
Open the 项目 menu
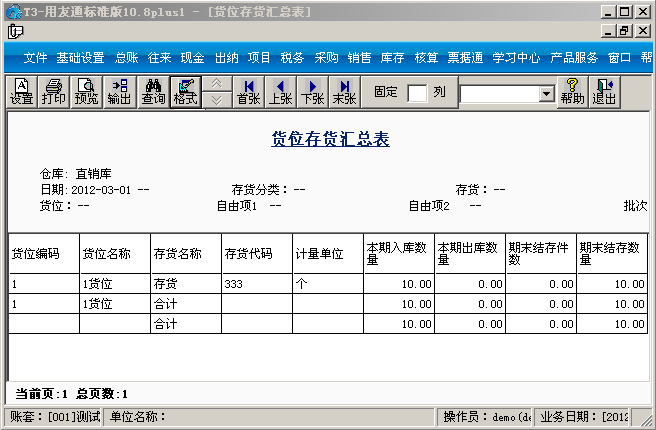[259, 58]
